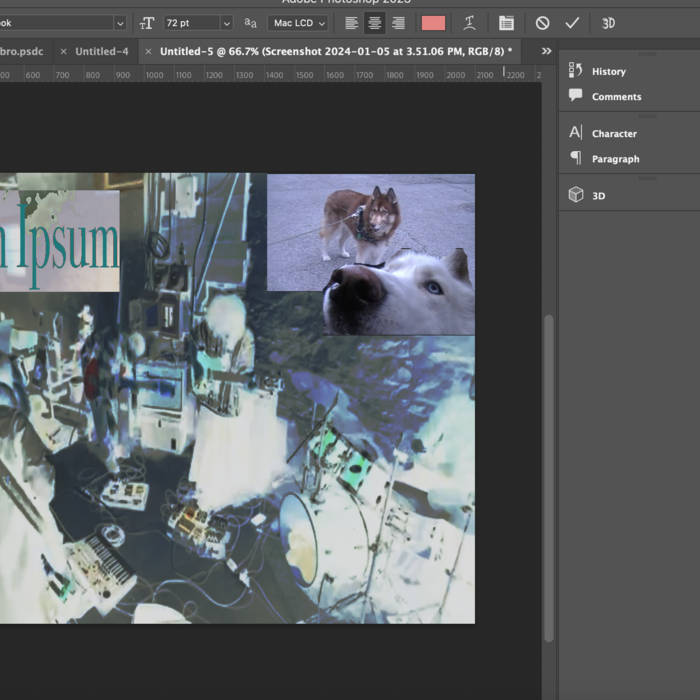Click the pink text color swatch
Viewport: 700px width, 700px height.
tap(433, 23)
